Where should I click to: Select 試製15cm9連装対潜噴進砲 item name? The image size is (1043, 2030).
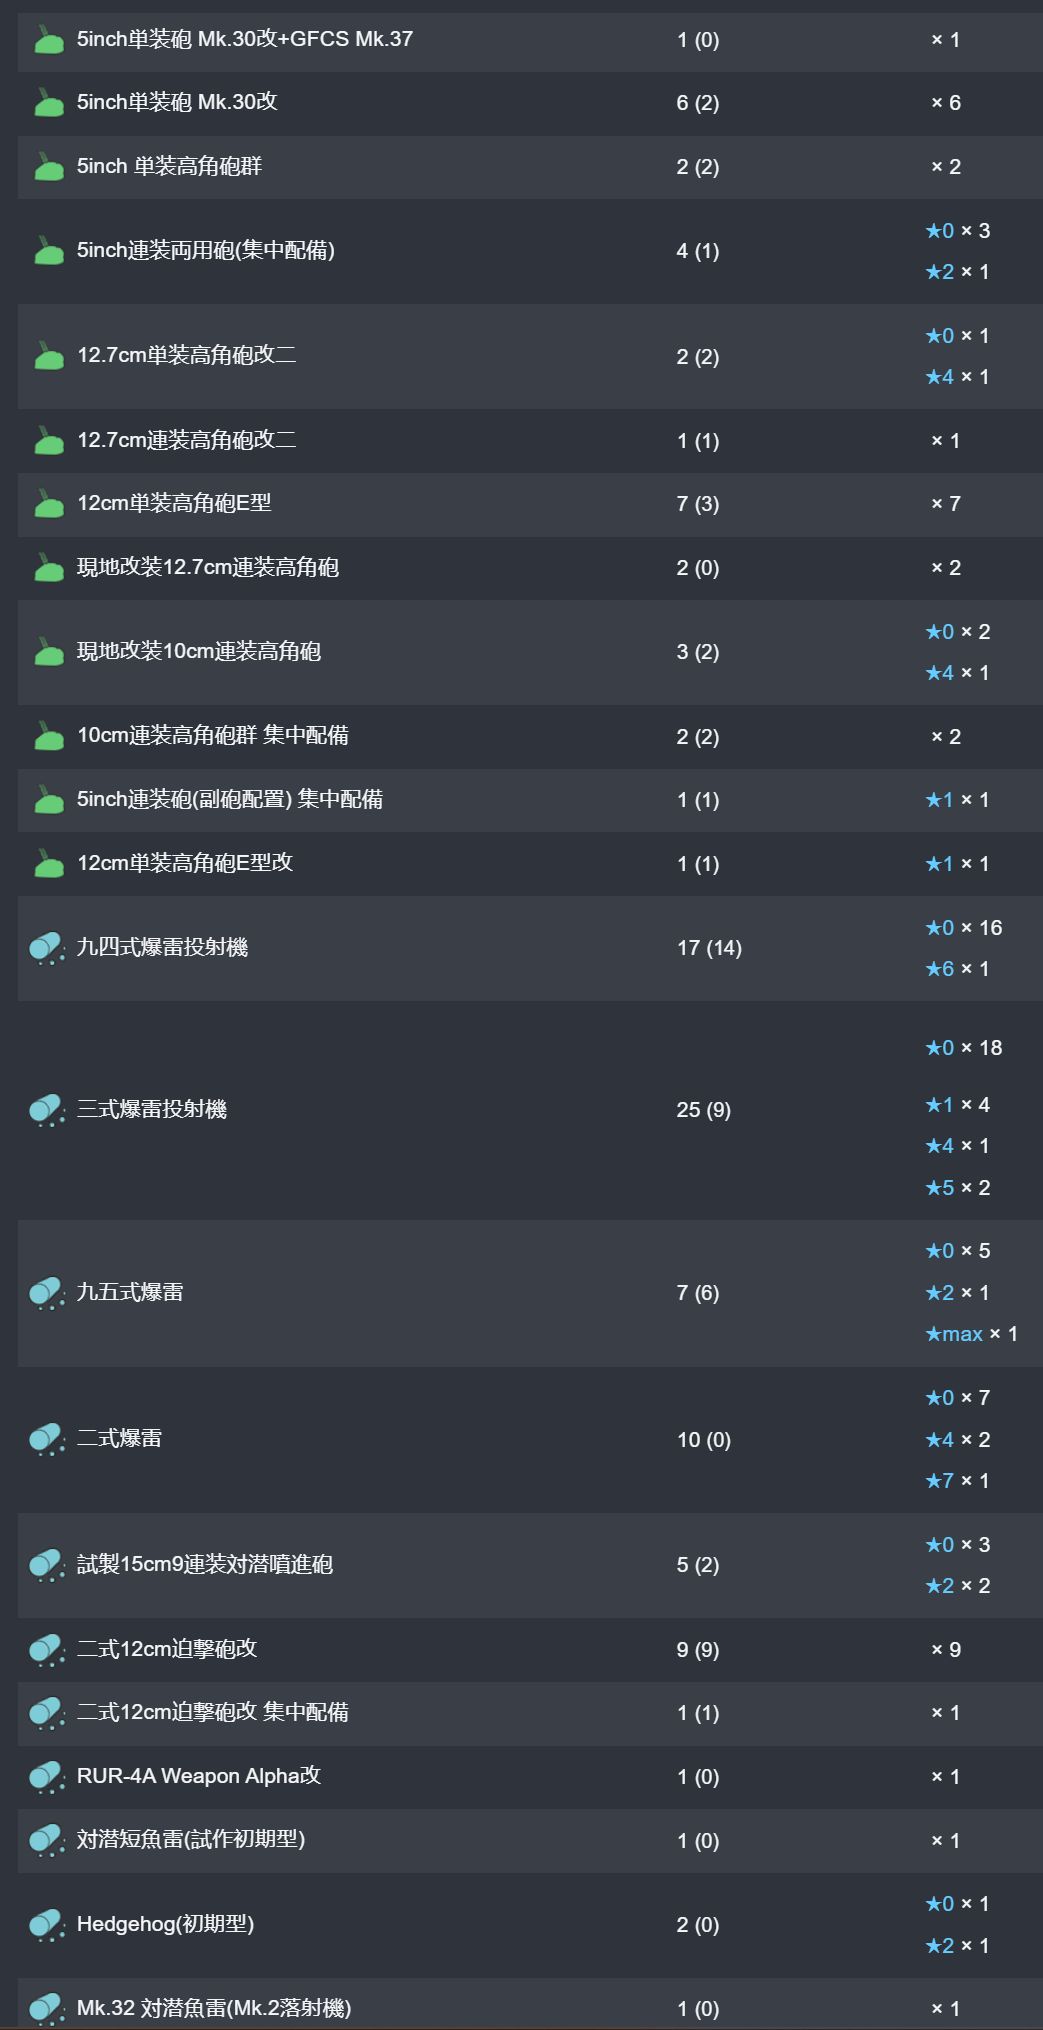(205, 1565)
